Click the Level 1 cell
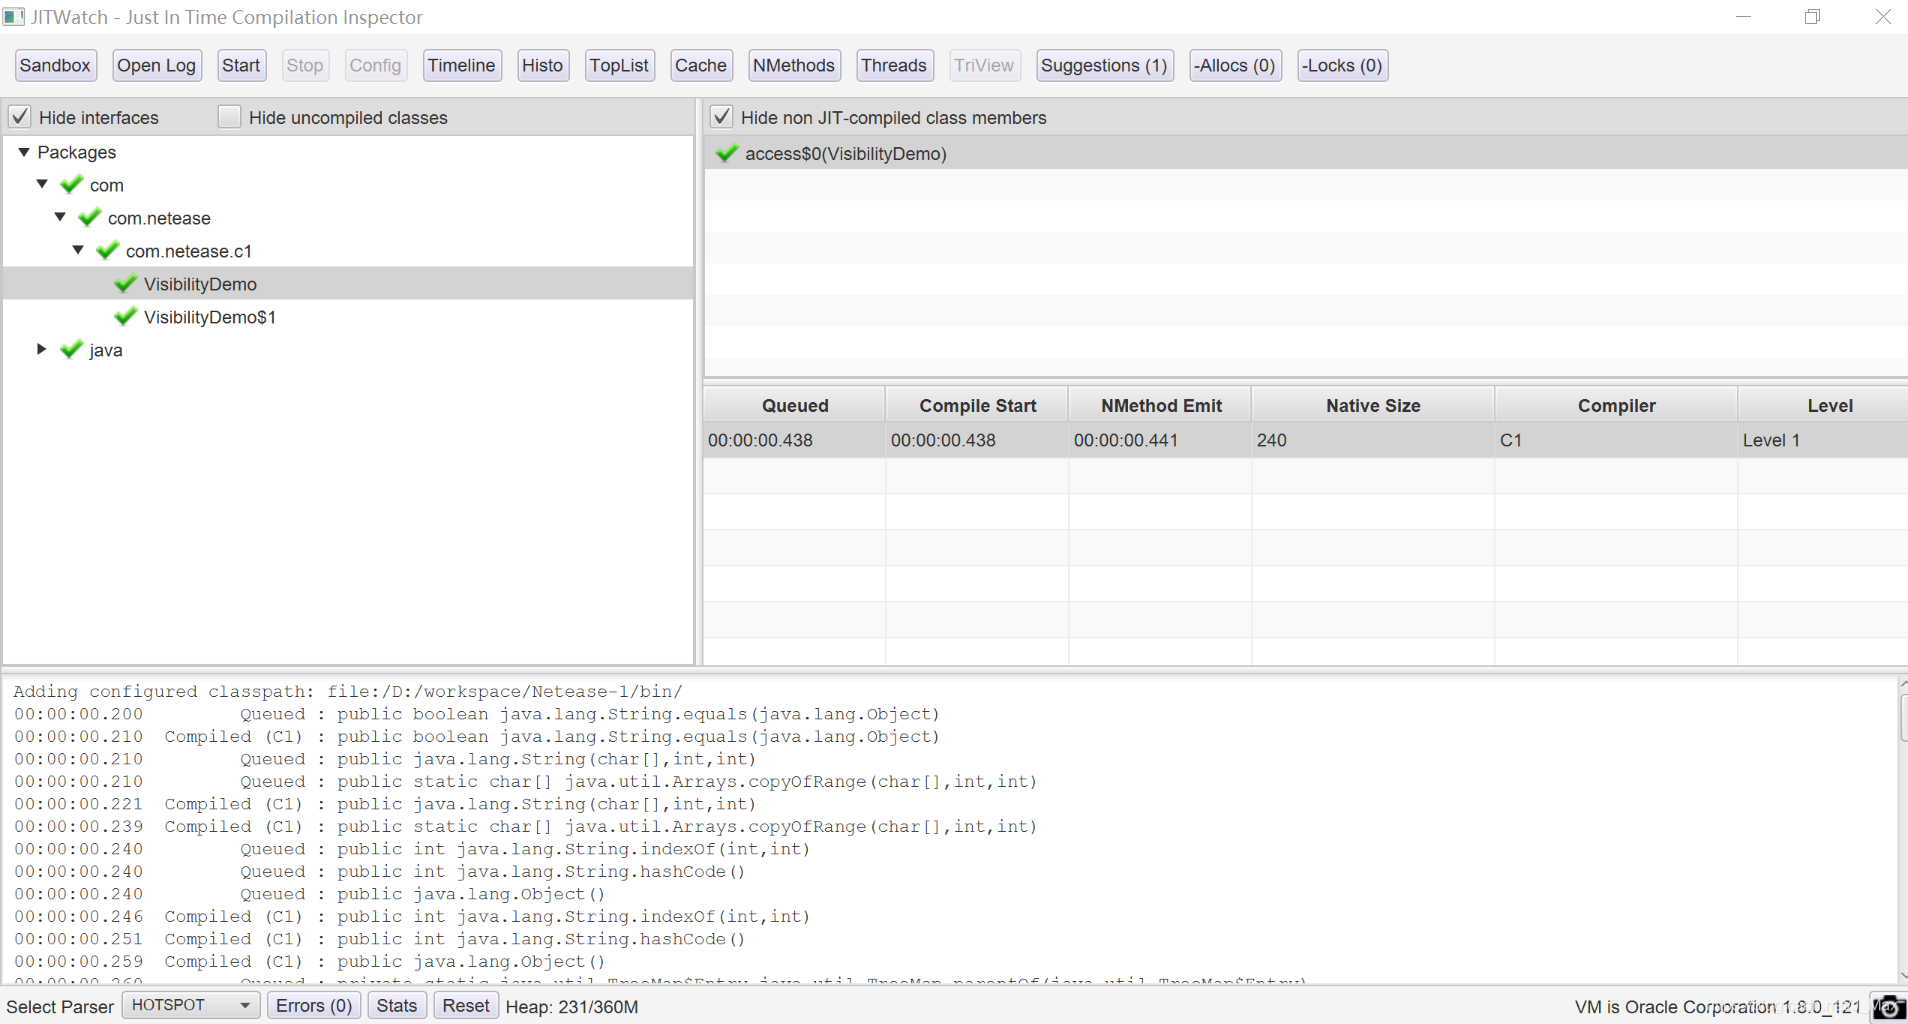 [1823, 440]
